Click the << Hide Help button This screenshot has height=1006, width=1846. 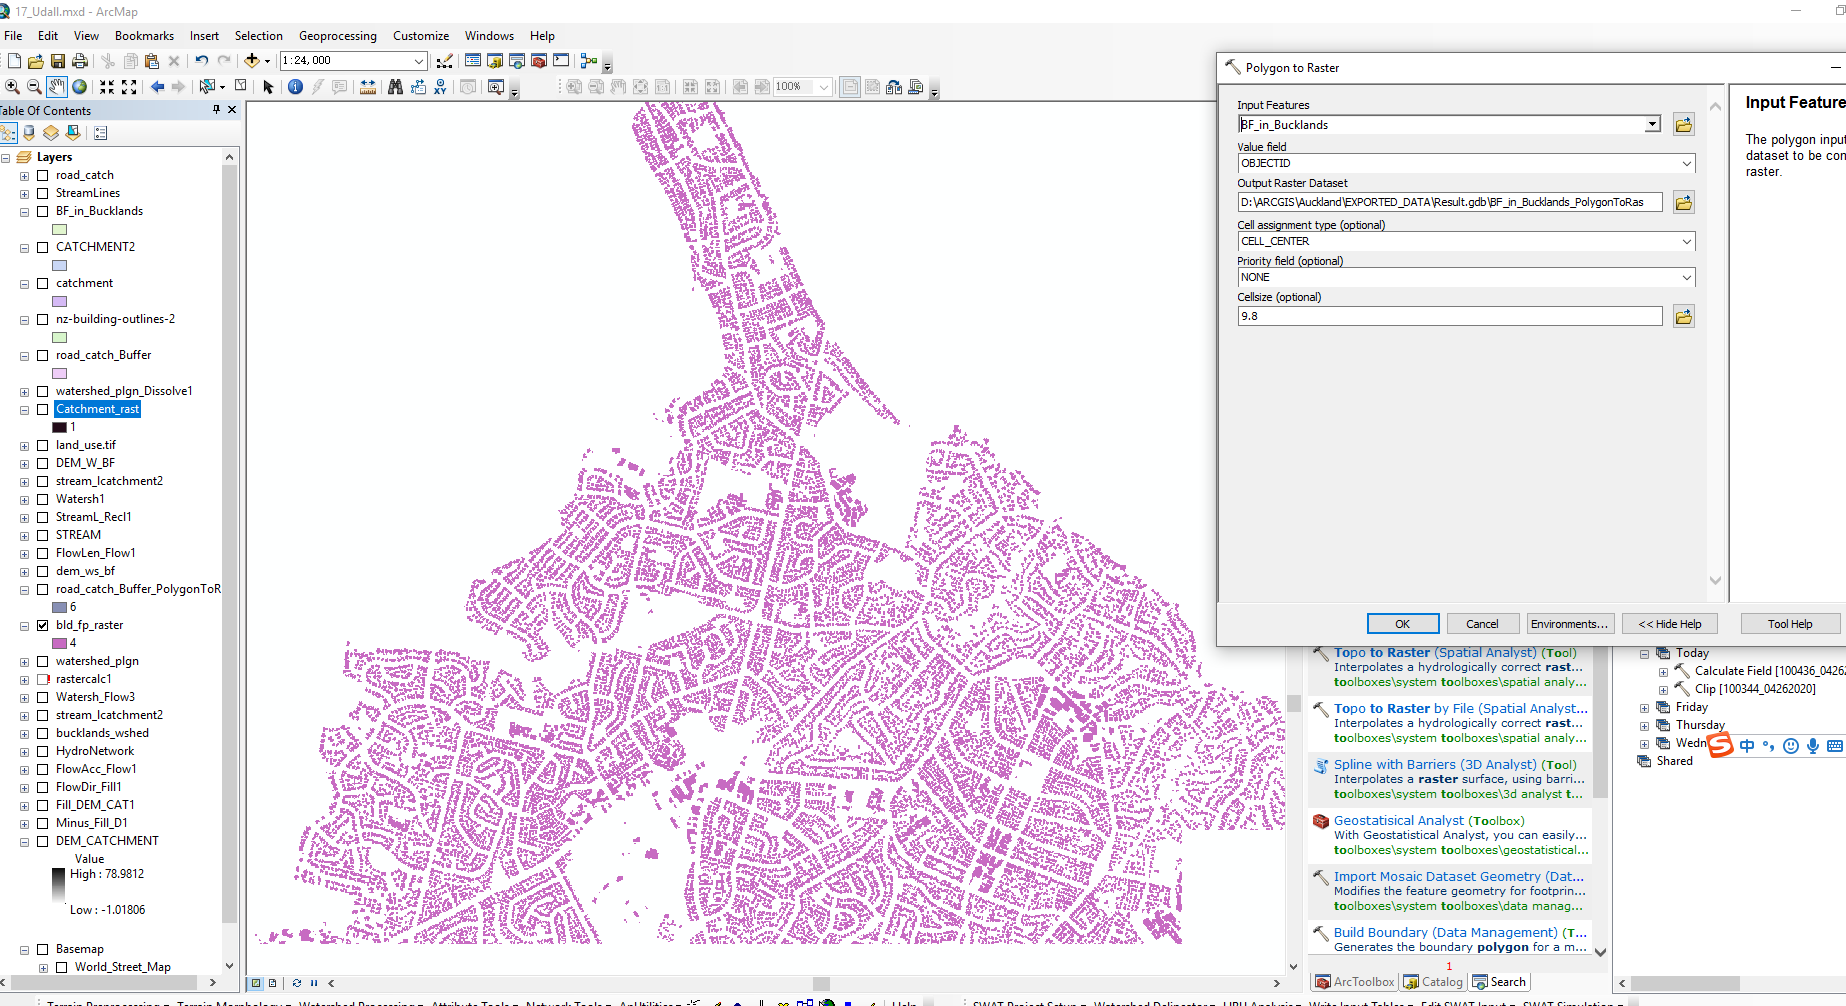[x=1670, y=624]
